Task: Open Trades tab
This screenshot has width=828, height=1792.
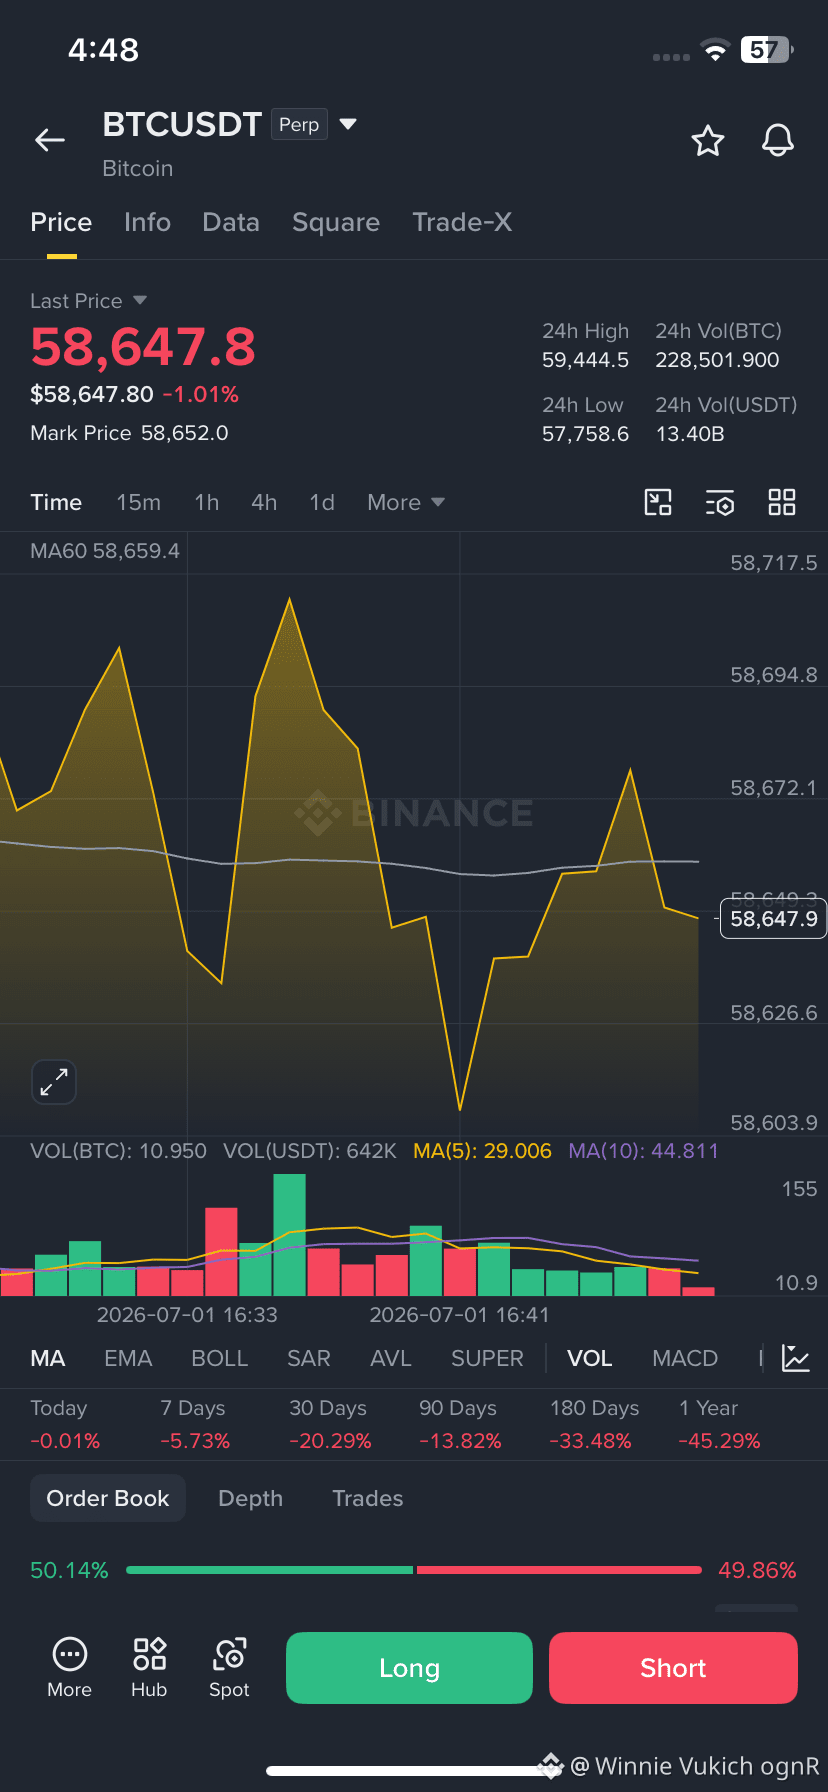Action: 367,1498
